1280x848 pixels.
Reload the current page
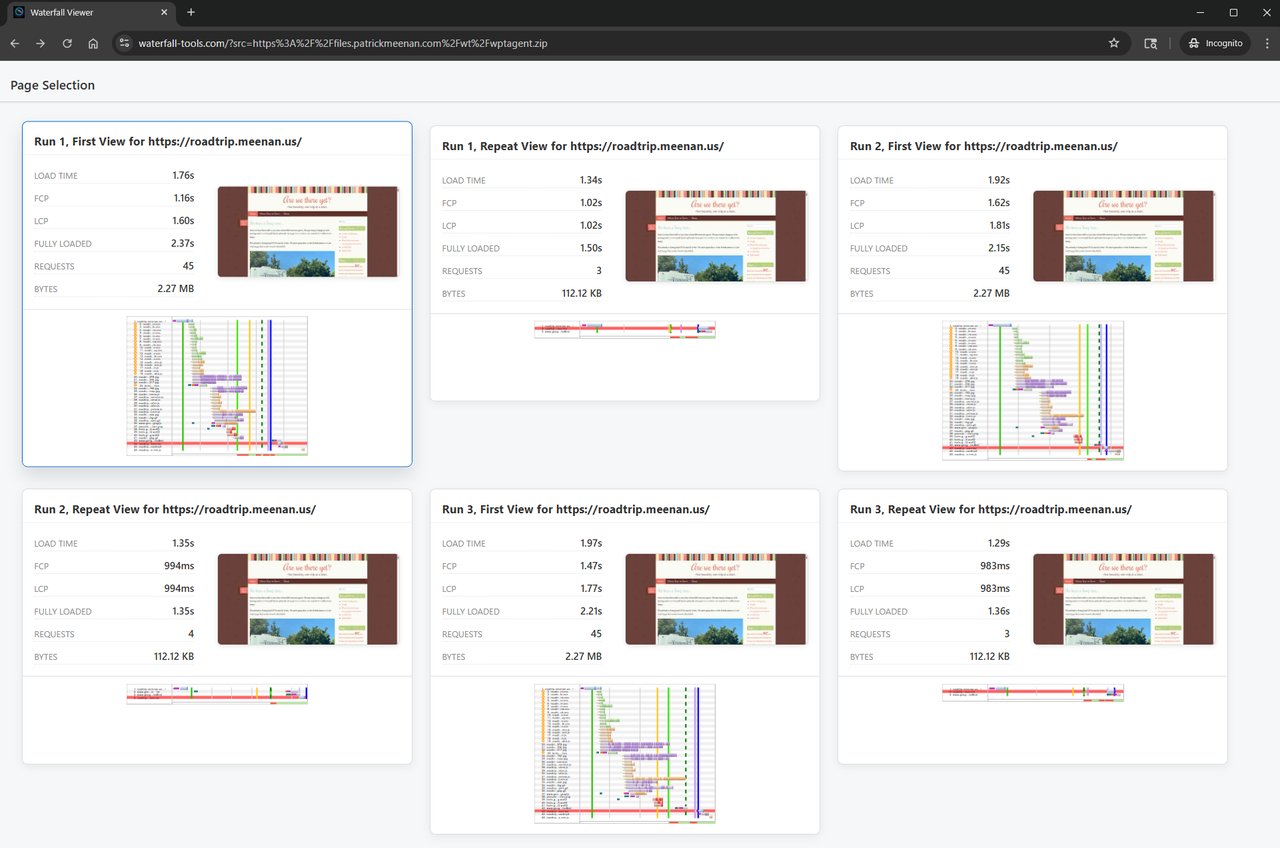pyautogui.click(x=67, y=43)
